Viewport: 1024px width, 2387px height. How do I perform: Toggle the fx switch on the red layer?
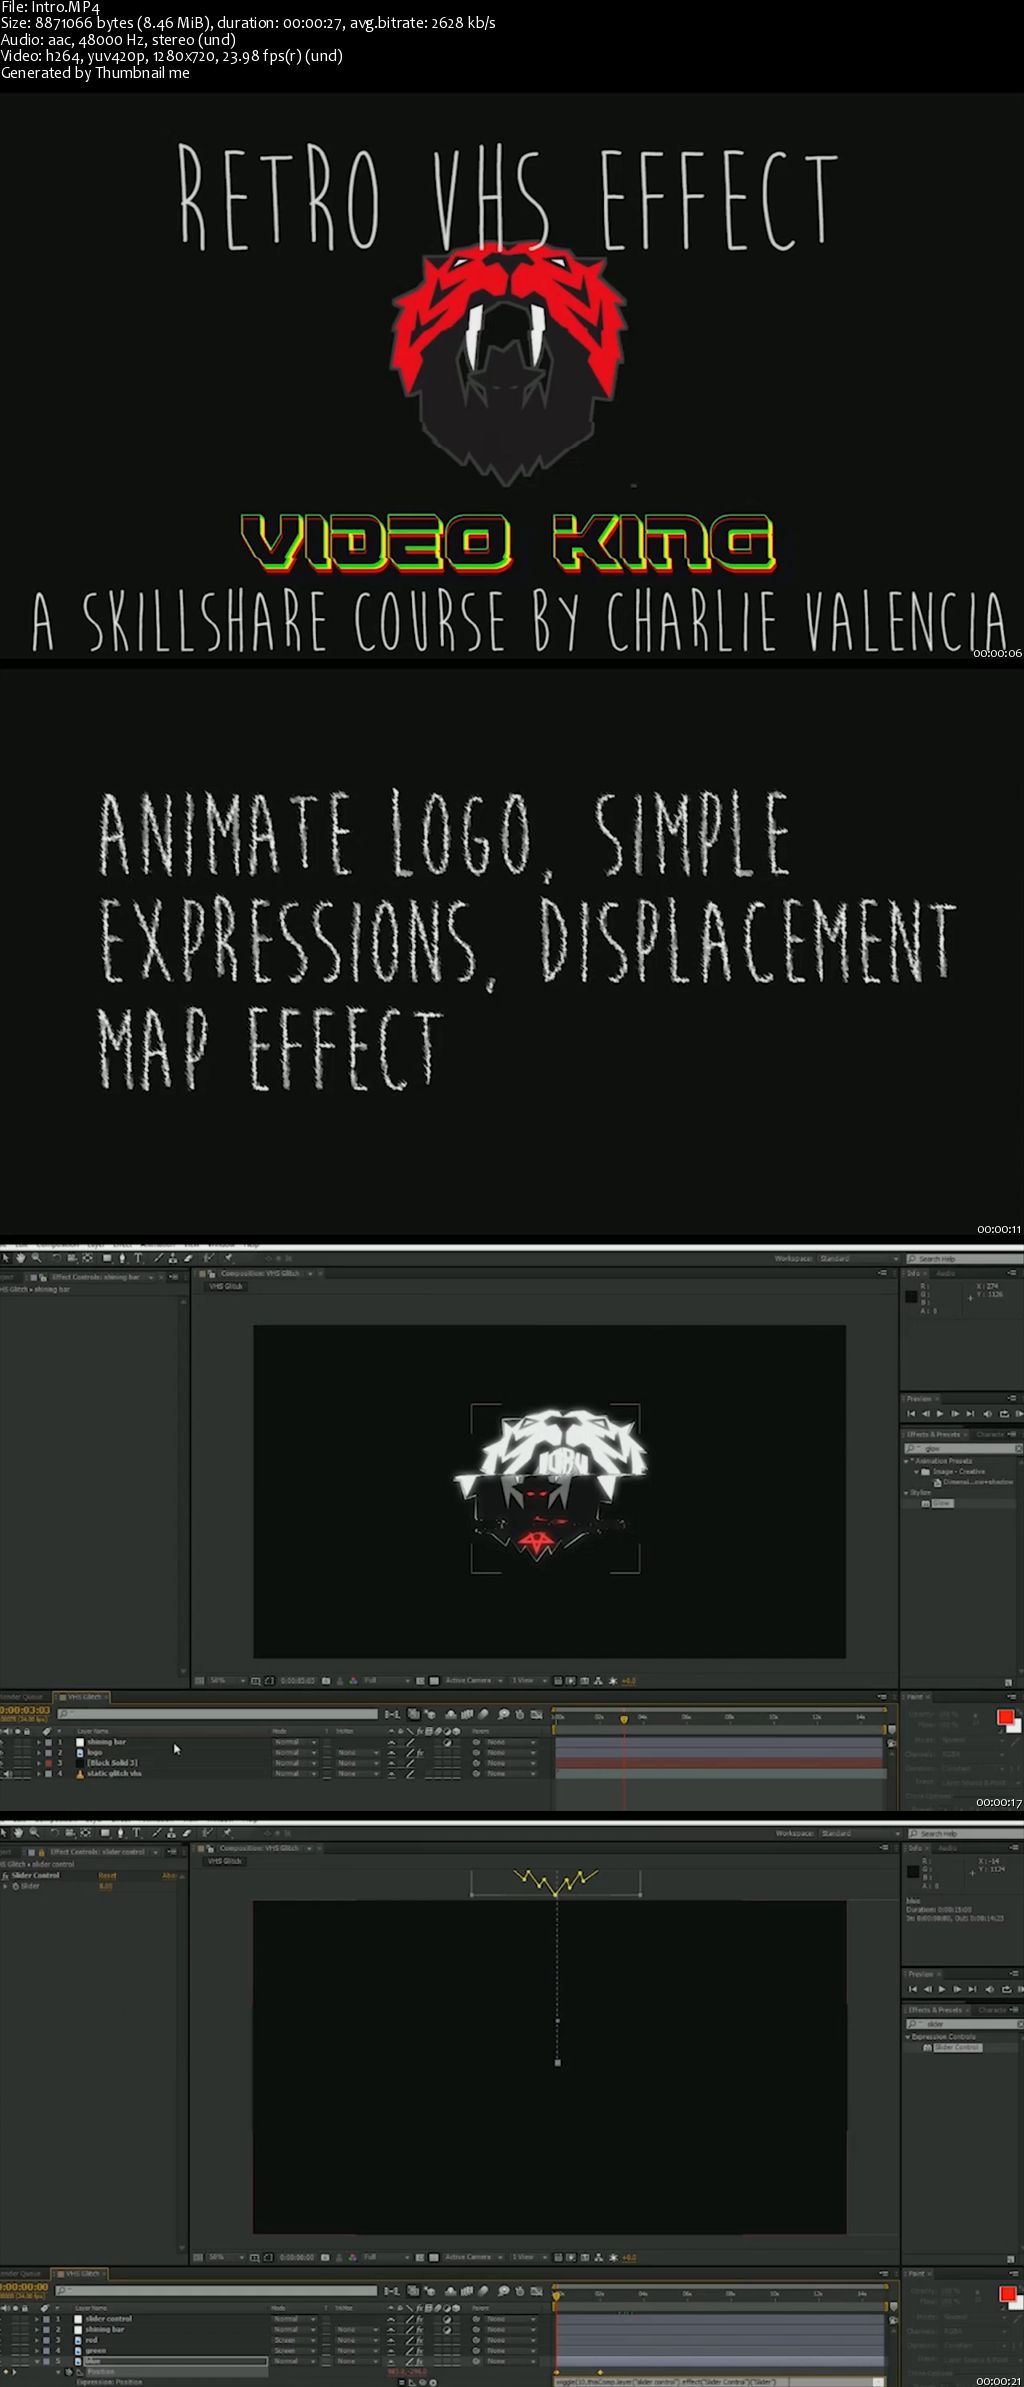pyautogui.click(x=420, y=2340)
